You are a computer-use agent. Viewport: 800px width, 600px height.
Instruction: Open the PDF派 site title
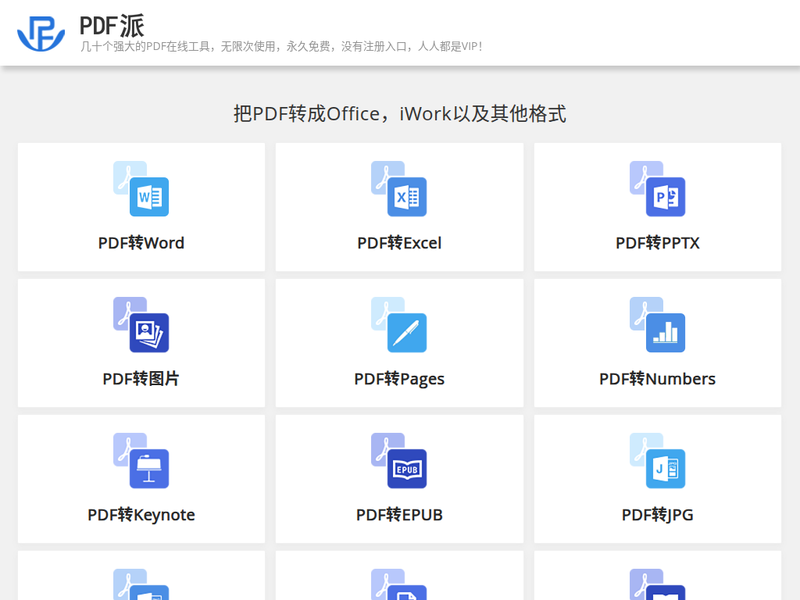pos(112,26)
